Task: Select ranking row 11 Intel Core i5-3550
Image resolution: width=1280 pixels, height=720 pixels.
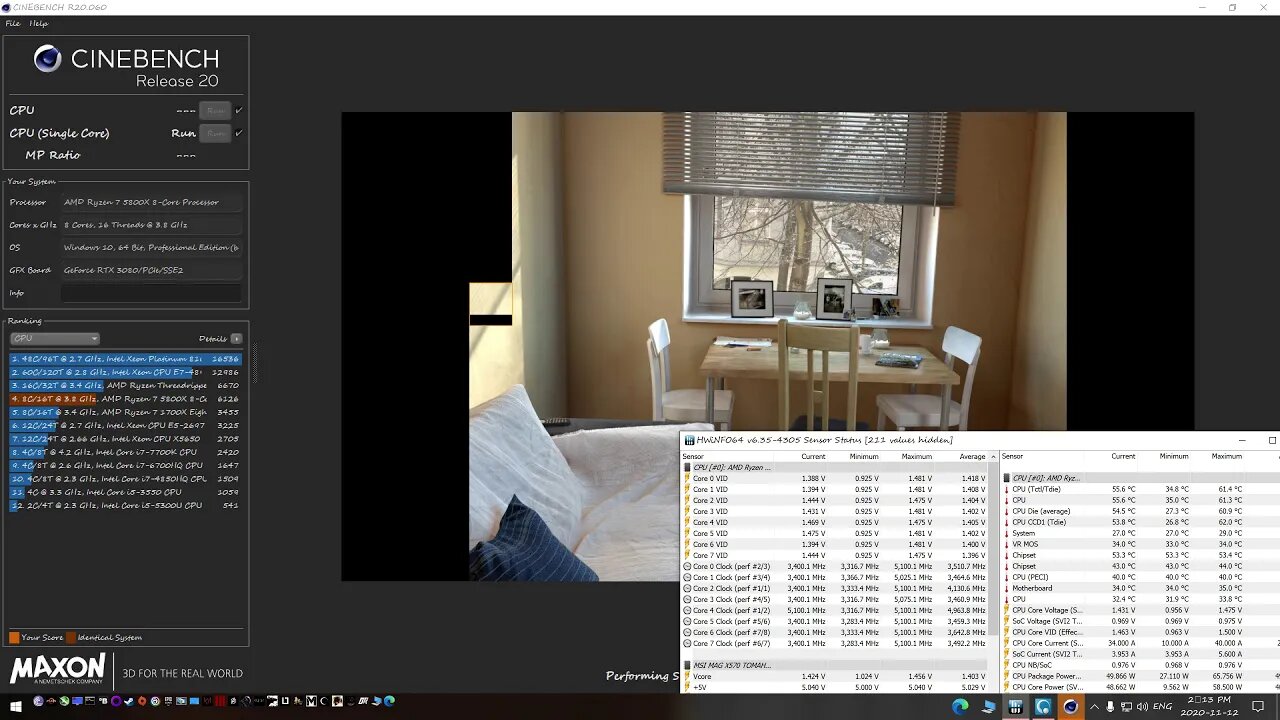Action: [125, 492]
